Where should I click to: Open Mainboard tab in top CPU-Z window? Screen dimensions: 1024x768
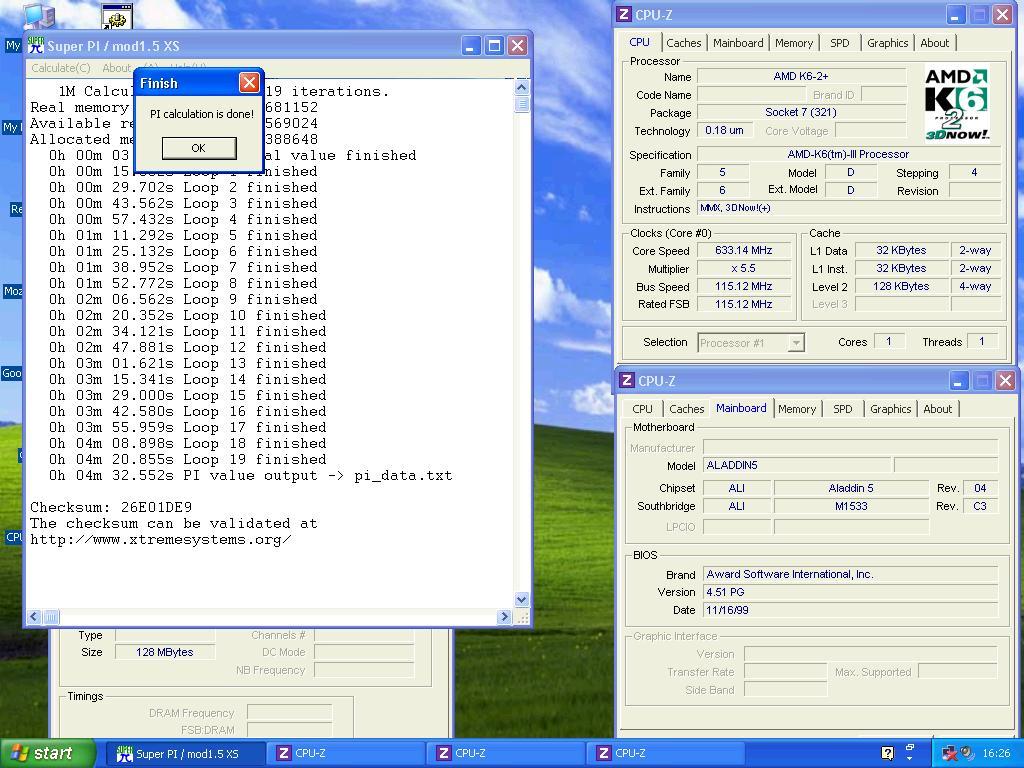[x=738, y=43]
